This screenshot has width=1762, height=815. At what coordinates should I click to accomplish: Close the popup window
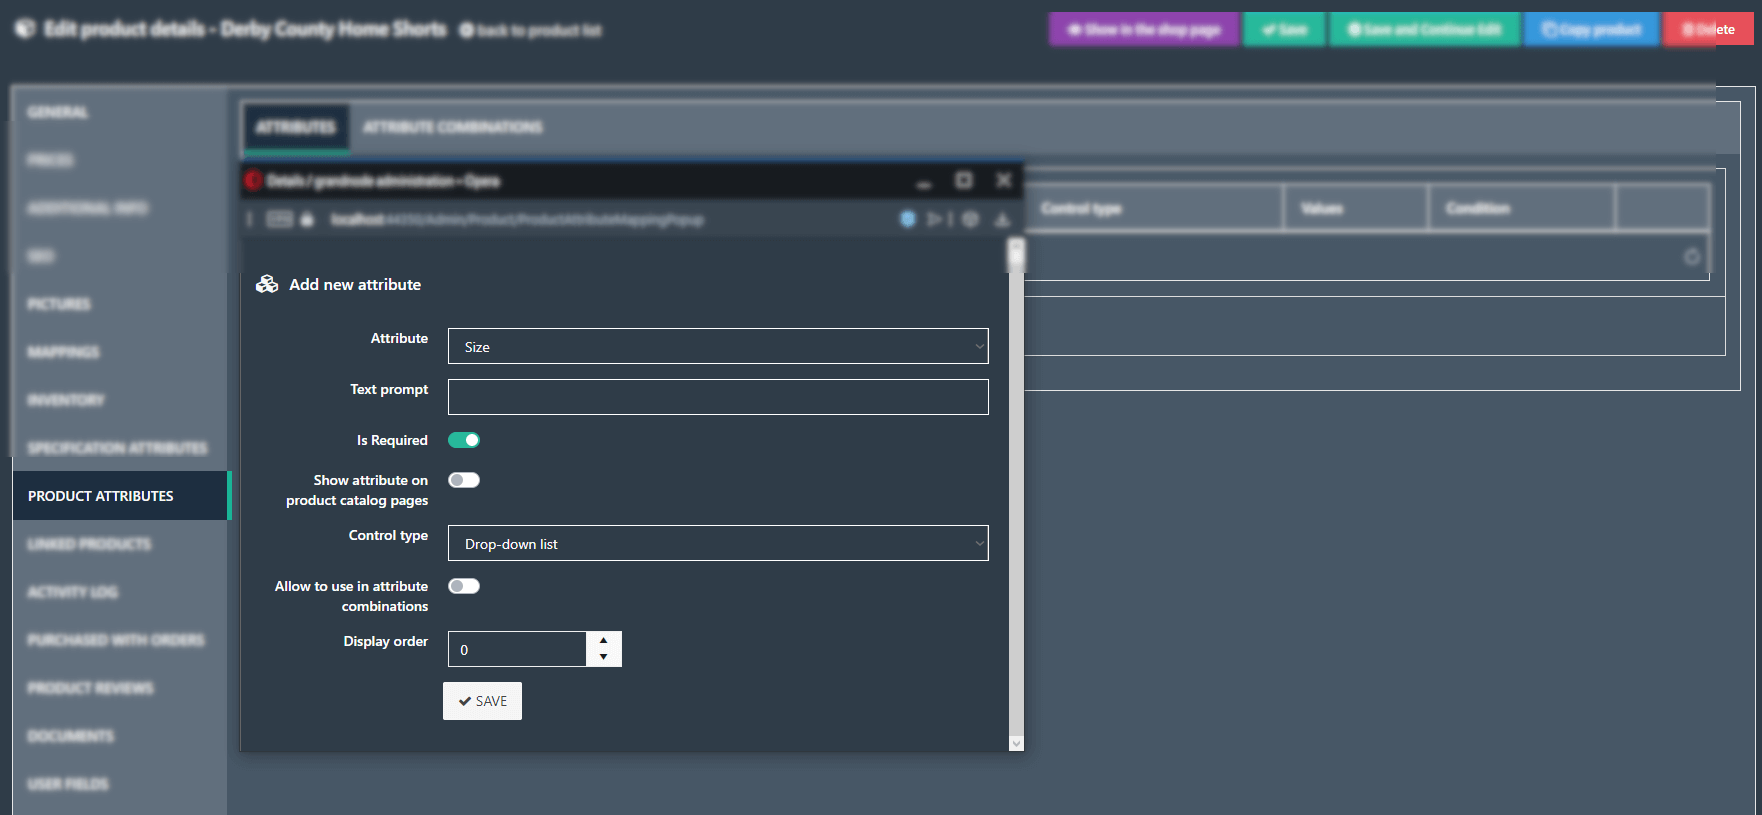pos(1004,180)
